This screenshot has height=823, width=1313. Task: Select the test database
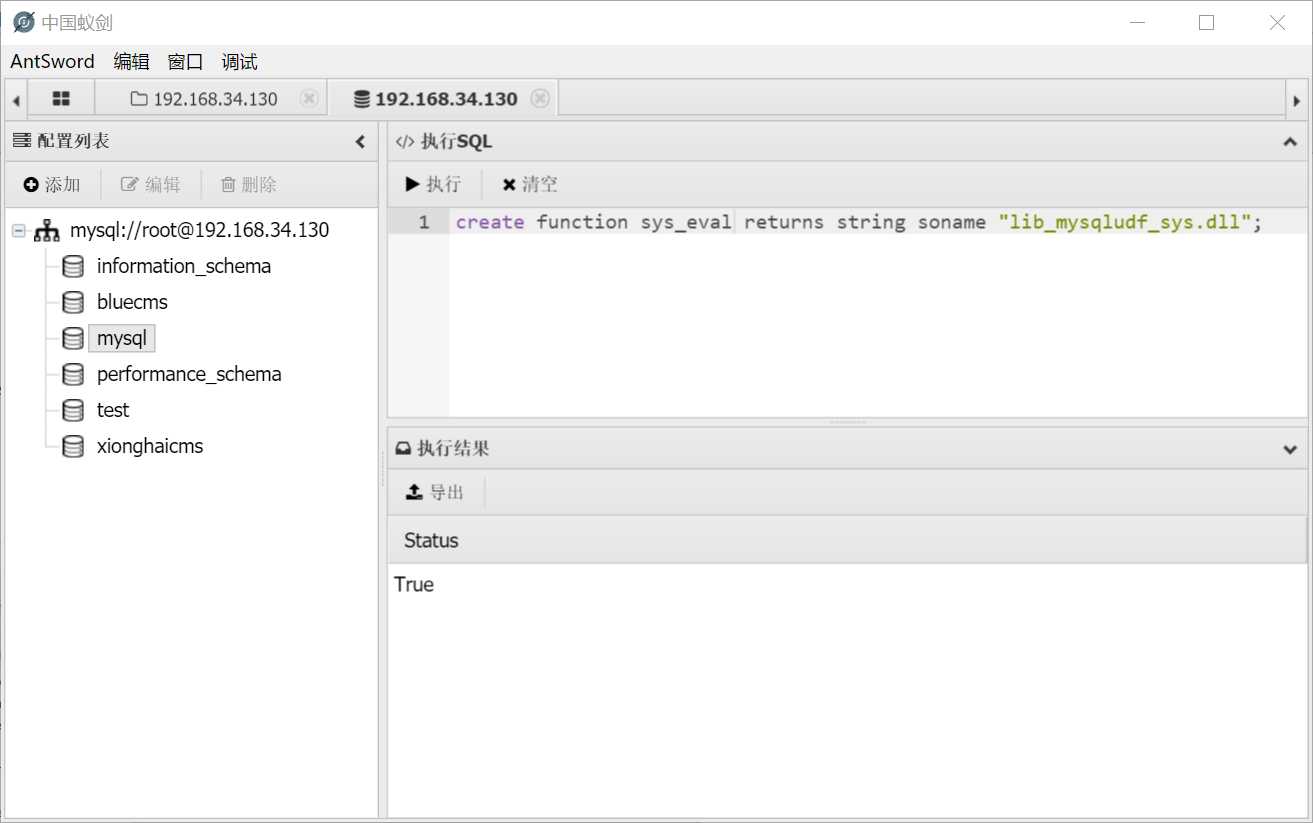coord(113,410)
